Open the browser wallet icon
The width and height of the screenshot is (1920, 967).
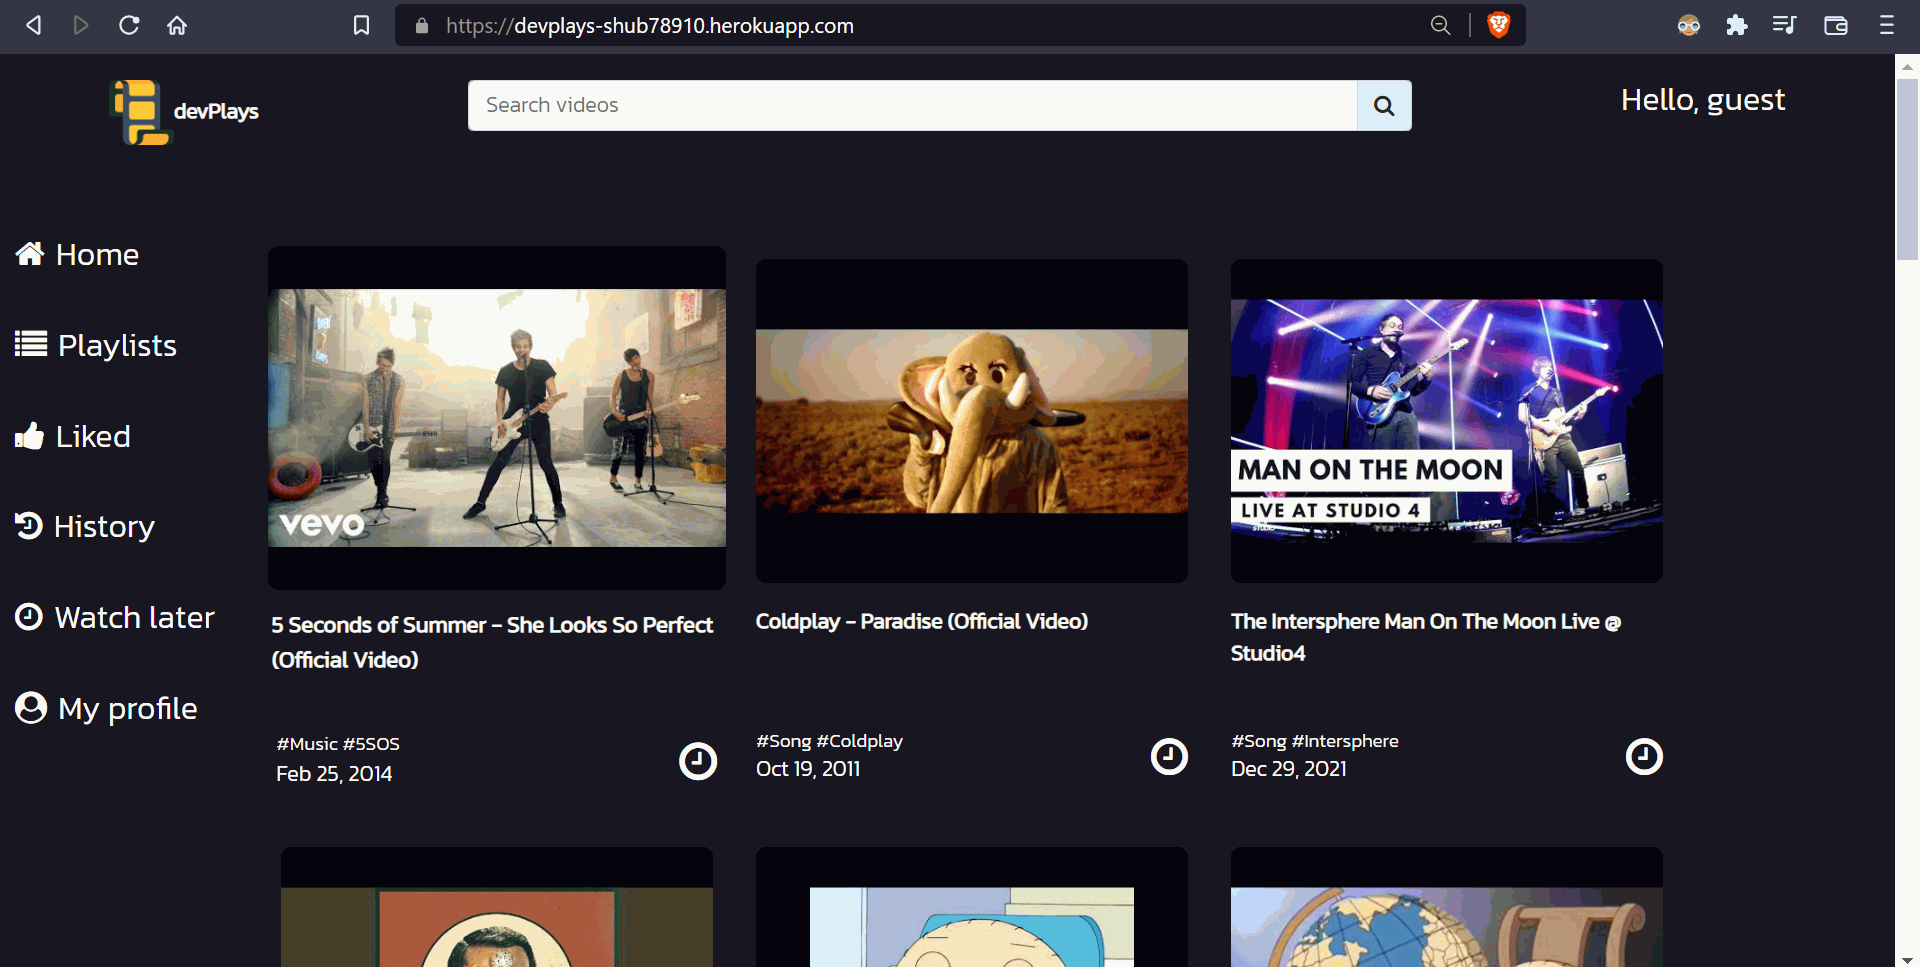1835,25
